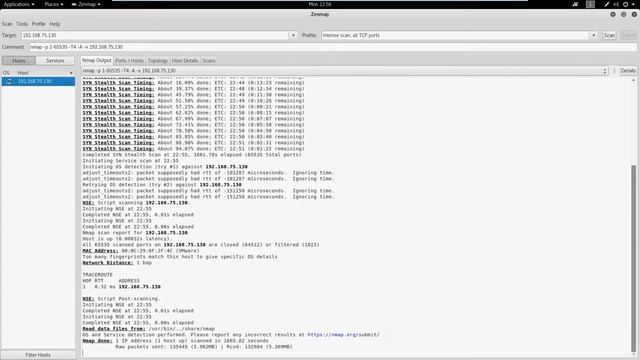Click 'Initiating Service scan at 22:55' line
Screen dimensions: 640x360
(131, 161)
